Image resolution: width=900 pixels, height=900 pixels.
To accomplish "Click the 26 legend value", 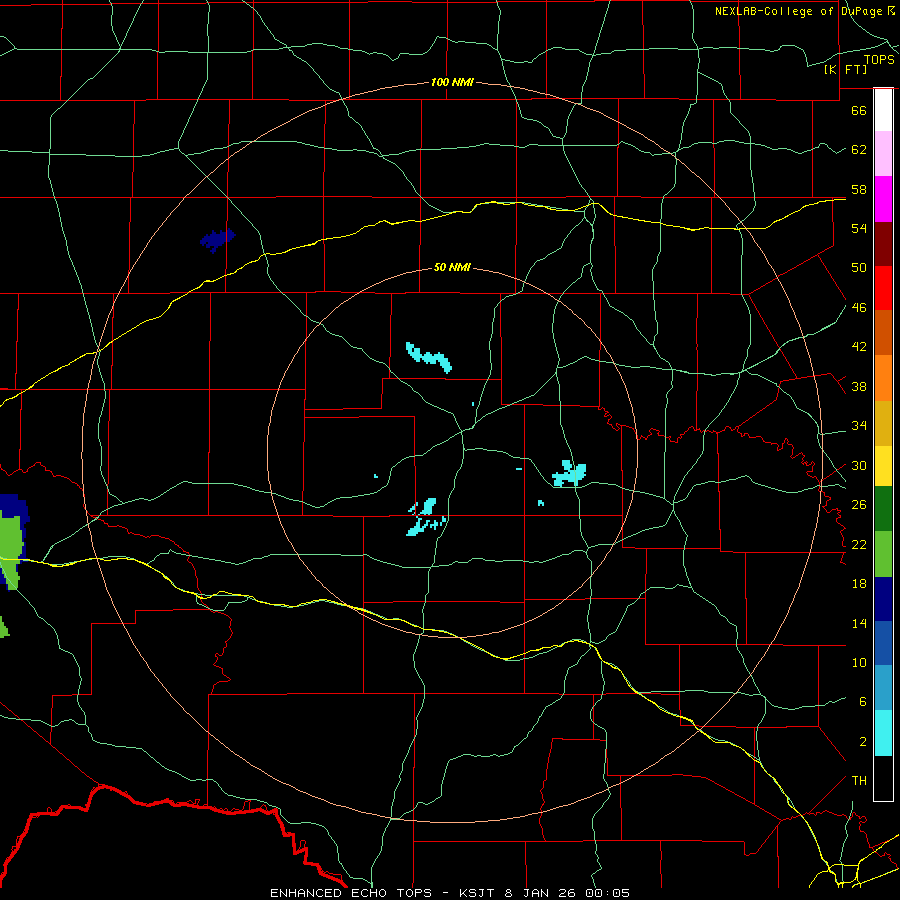I will [x=859, y=505].
